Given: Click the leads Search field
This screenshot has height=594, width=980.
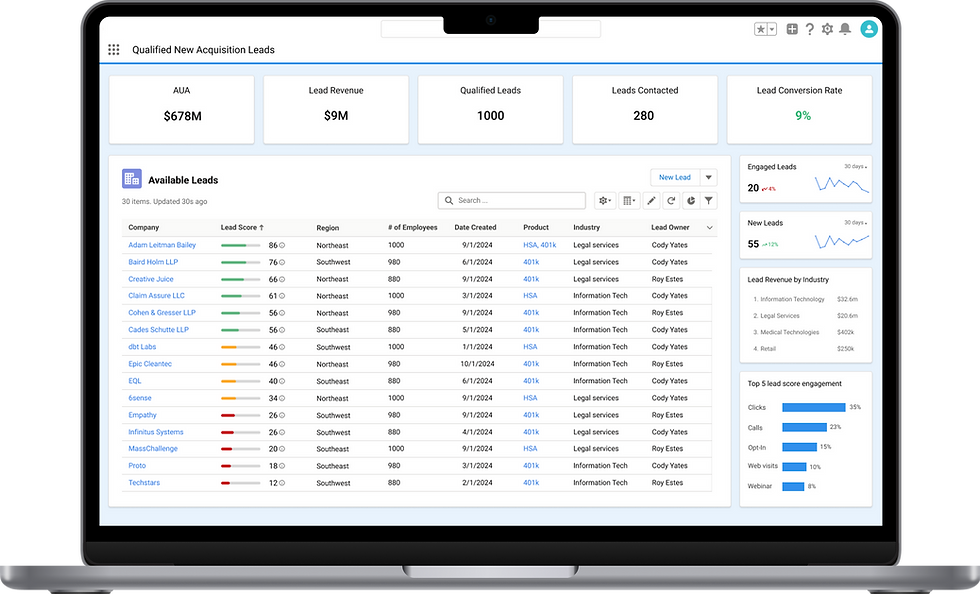Looking at the screenshot, I should coord(511,201).
